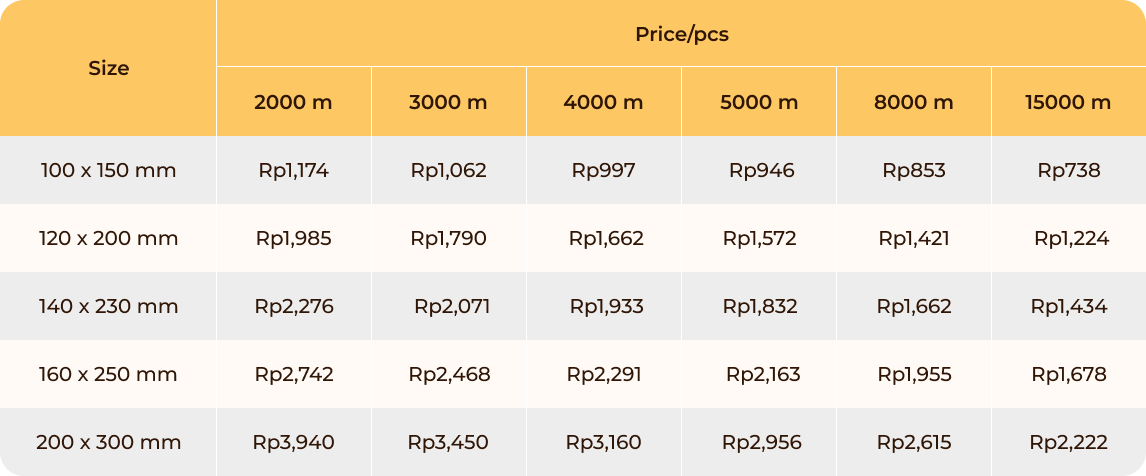Select the 5000 m column header
Viewport: 1146px width, 476px height.
(759, 102)
